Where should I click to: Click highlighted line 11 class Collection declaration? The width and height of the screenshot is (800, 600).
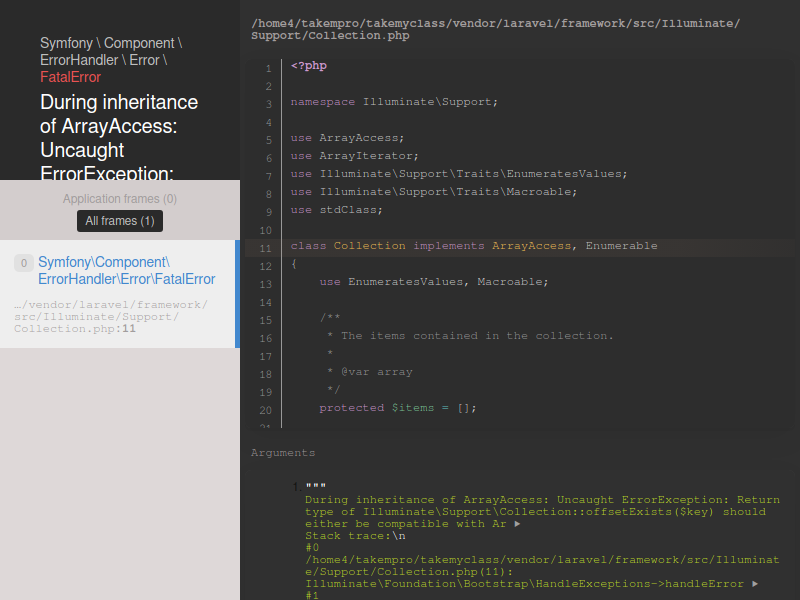coord(474,246)
